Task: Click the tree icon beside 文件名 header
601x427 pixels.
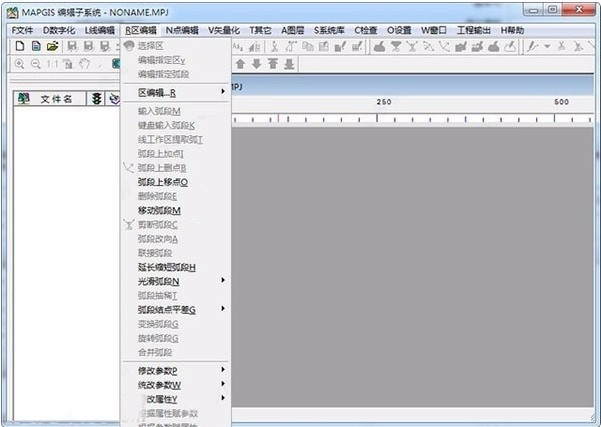Action: (24, 99)
